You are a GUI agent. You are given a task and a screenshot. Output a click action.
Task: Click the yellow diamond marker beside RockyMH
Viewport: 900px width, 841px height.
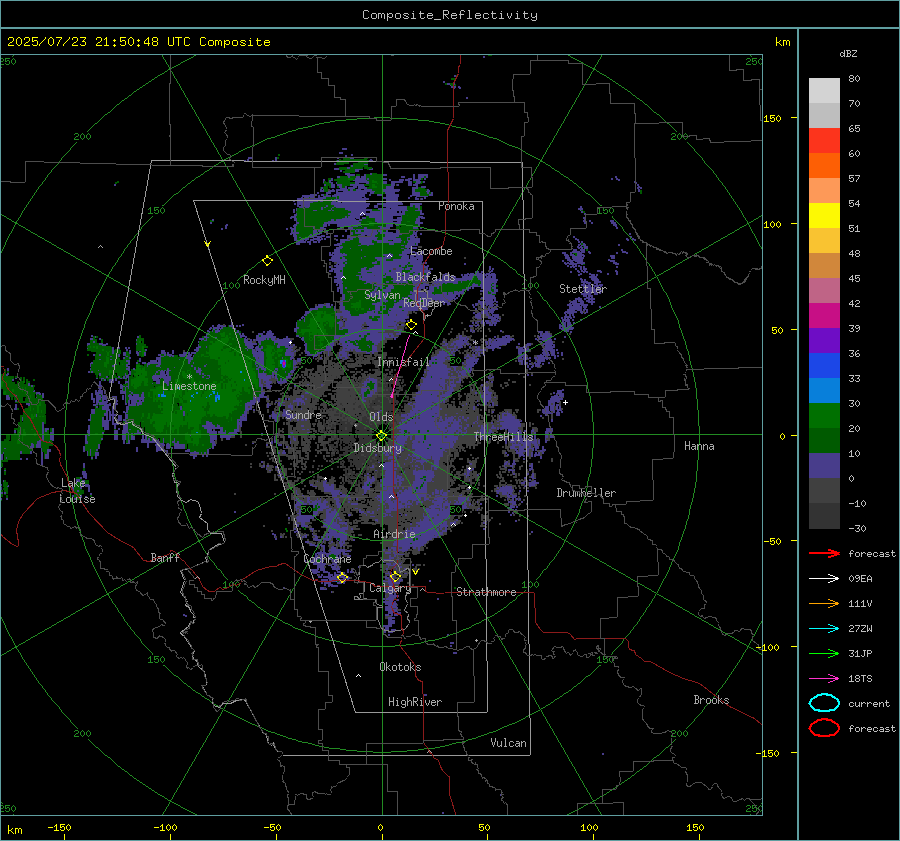click(267, 261)
